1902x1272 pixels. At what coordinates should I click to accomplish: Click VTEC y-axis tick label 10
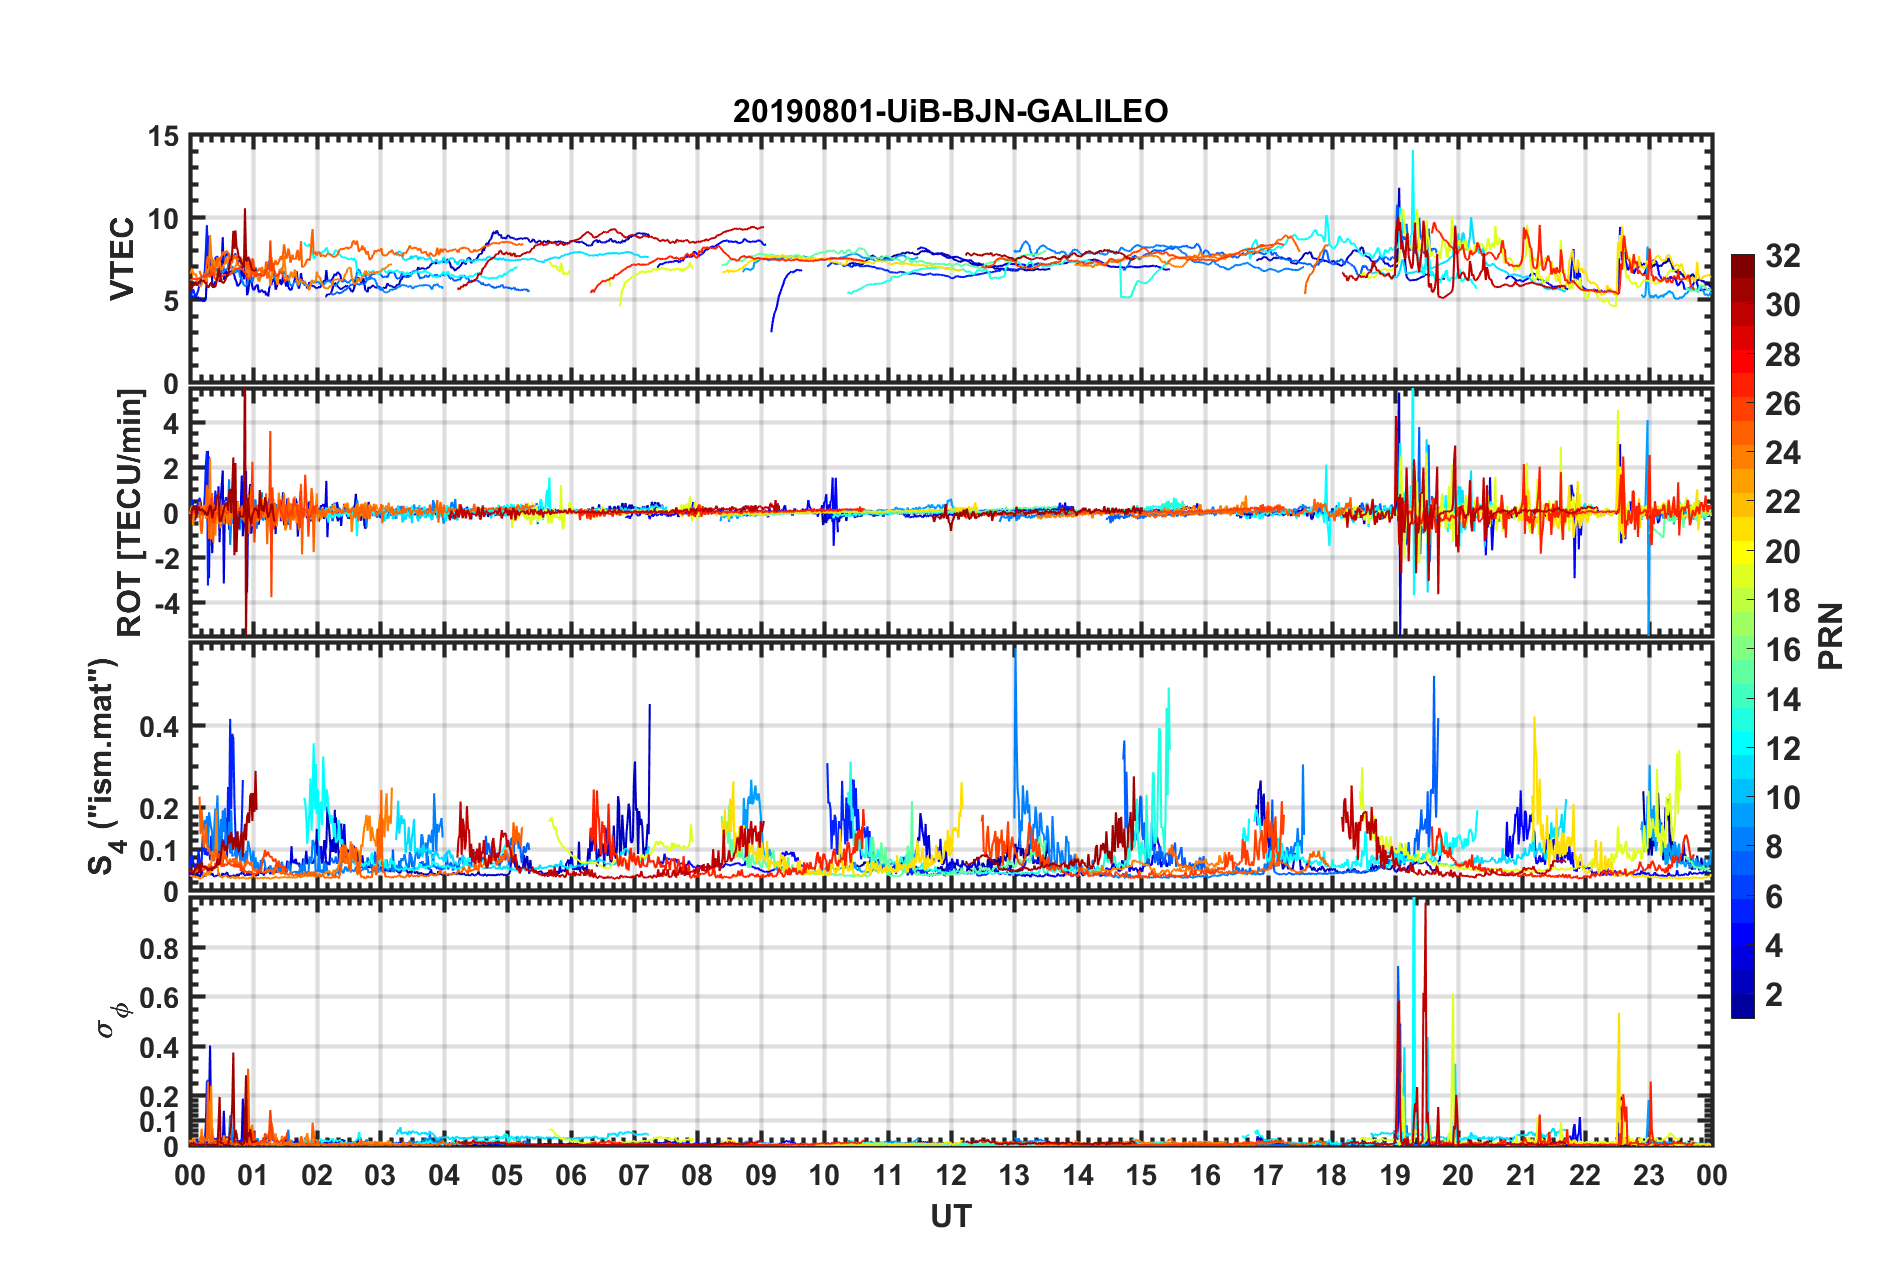click(x=163, y=219)
